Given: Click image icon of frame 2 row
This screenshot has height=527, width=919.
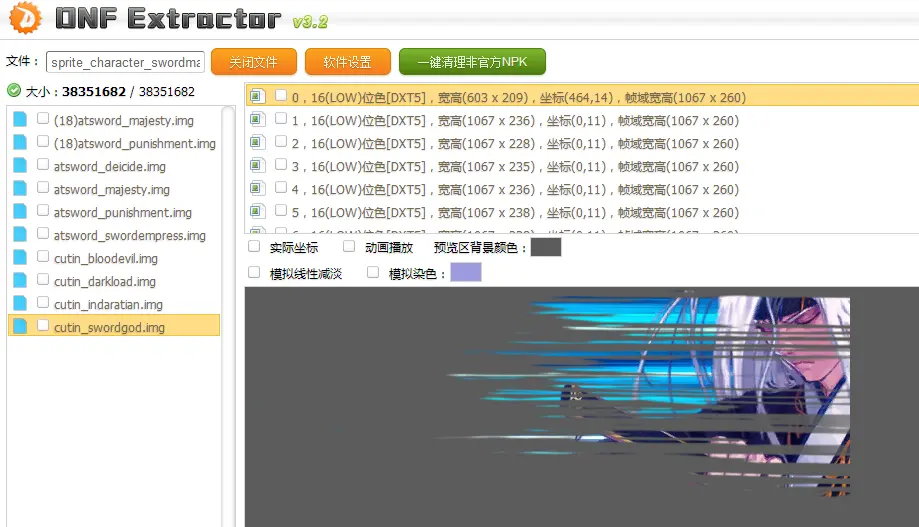Looking at the screenshot, I should (257, 142).
